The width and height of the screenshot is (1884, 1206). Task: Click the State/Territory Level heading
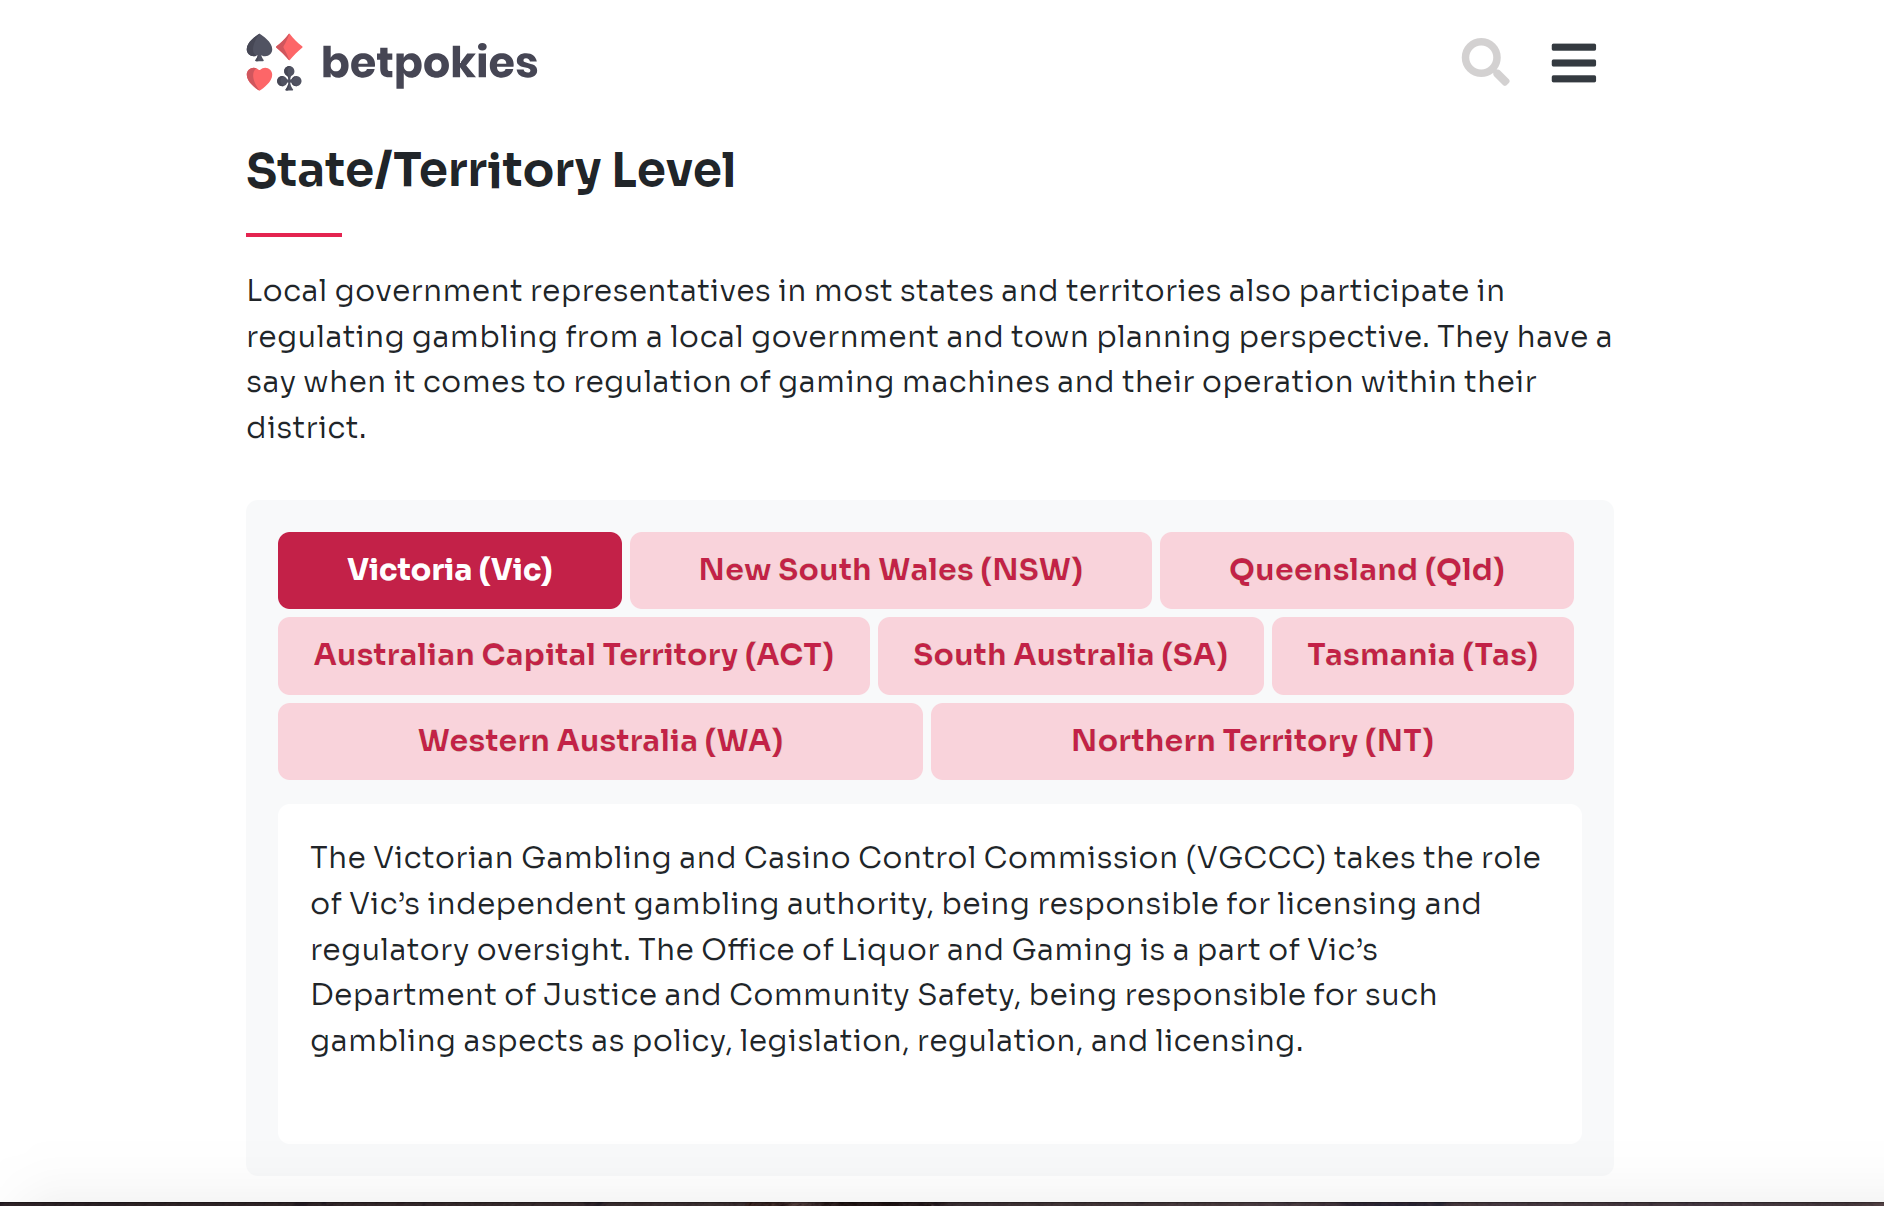click(x=490, y=170)
